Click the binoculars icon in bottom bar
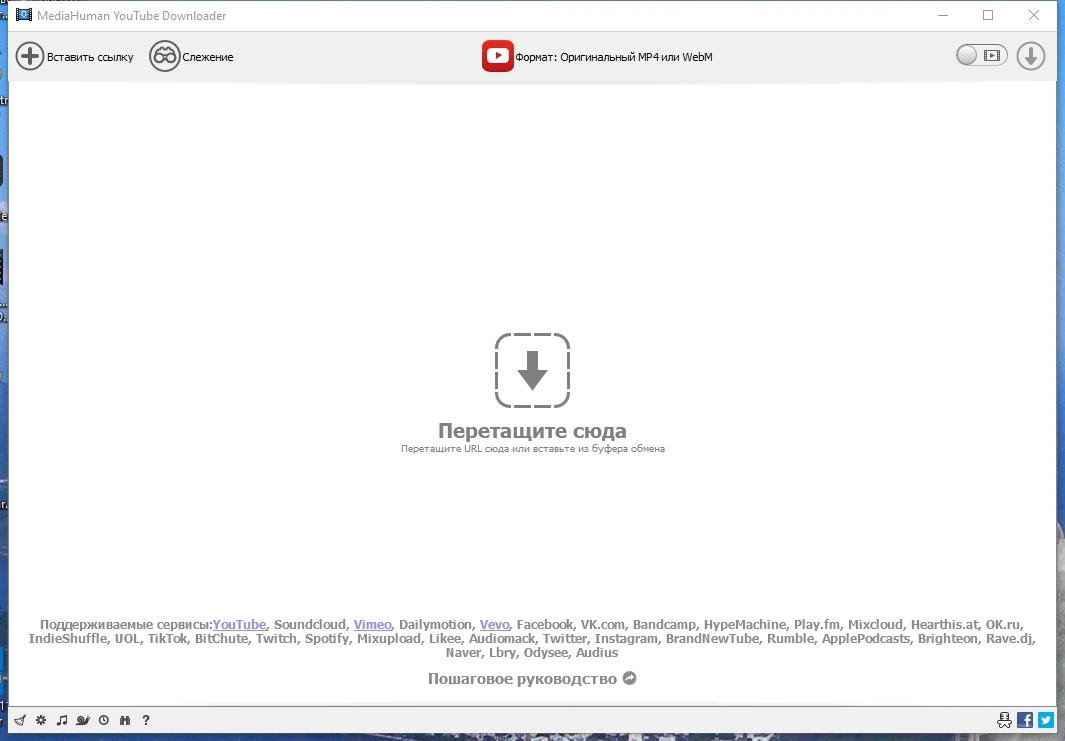This screenshot has height=741, width=1065. pyautogui.click(x=125, y=720)
